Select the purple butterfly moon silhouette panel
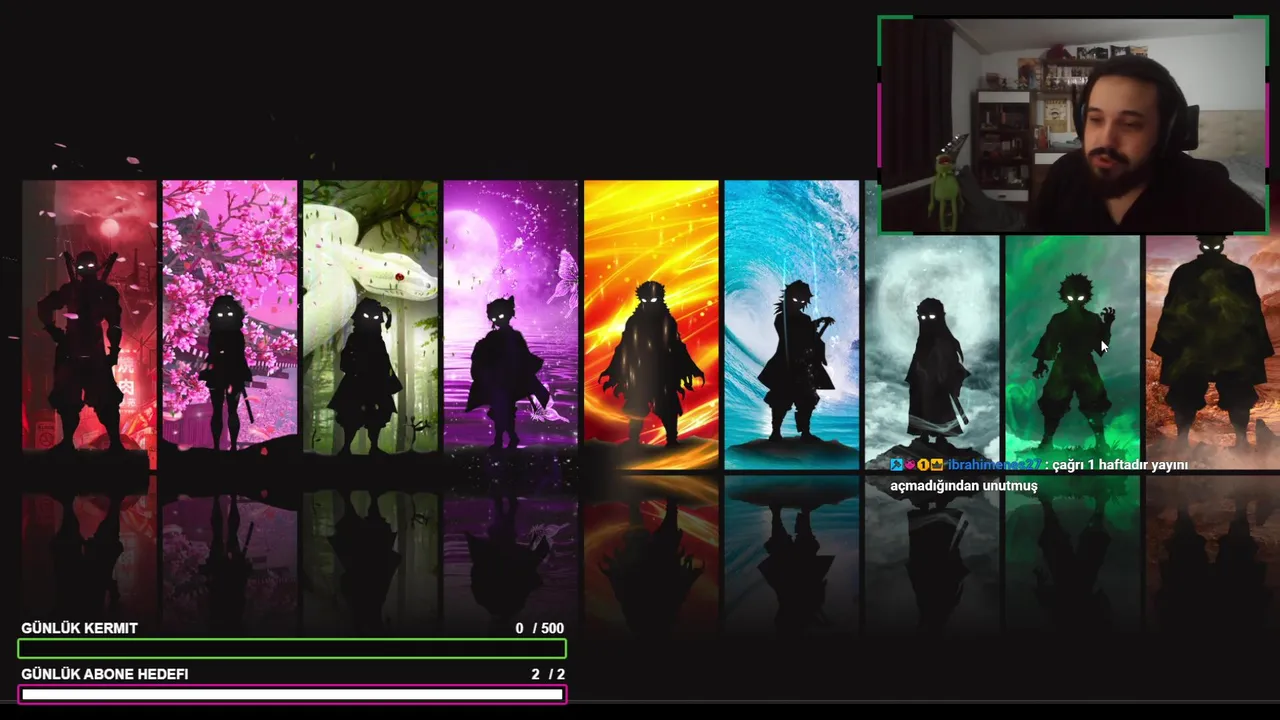 pos(511,324)
